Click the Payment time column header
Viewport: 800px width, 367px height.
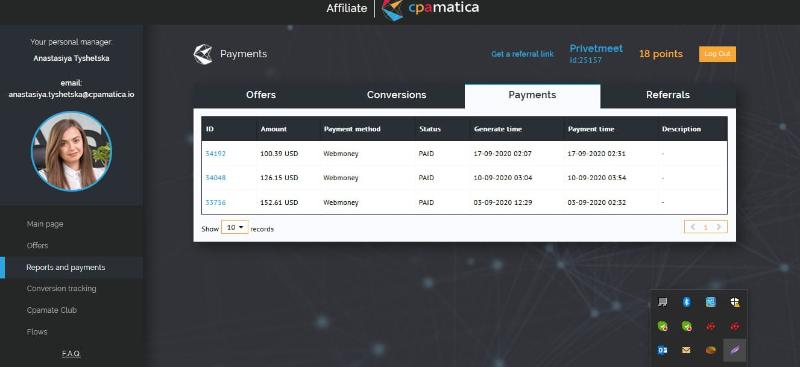click(x=591, y=129)
